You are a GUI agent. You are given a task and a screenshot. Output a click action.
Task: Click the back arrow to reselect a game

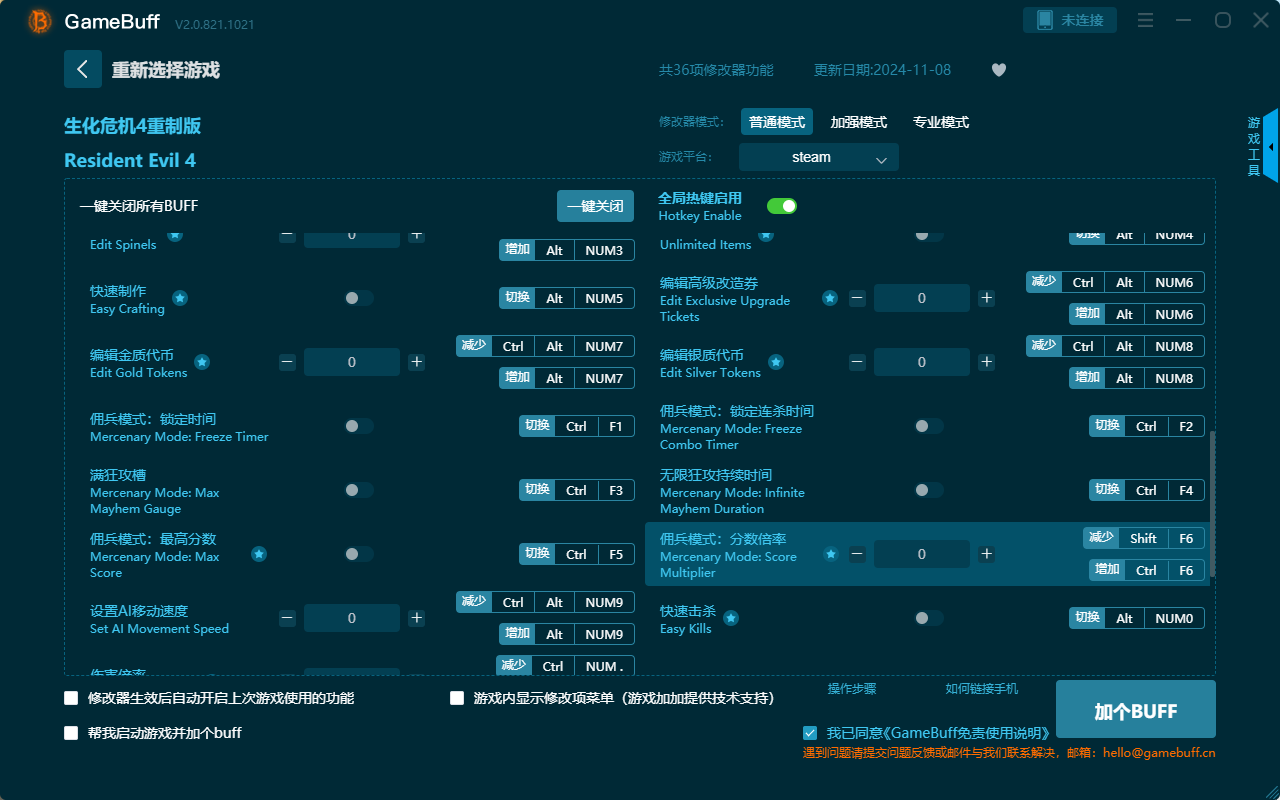coord(83,68)
